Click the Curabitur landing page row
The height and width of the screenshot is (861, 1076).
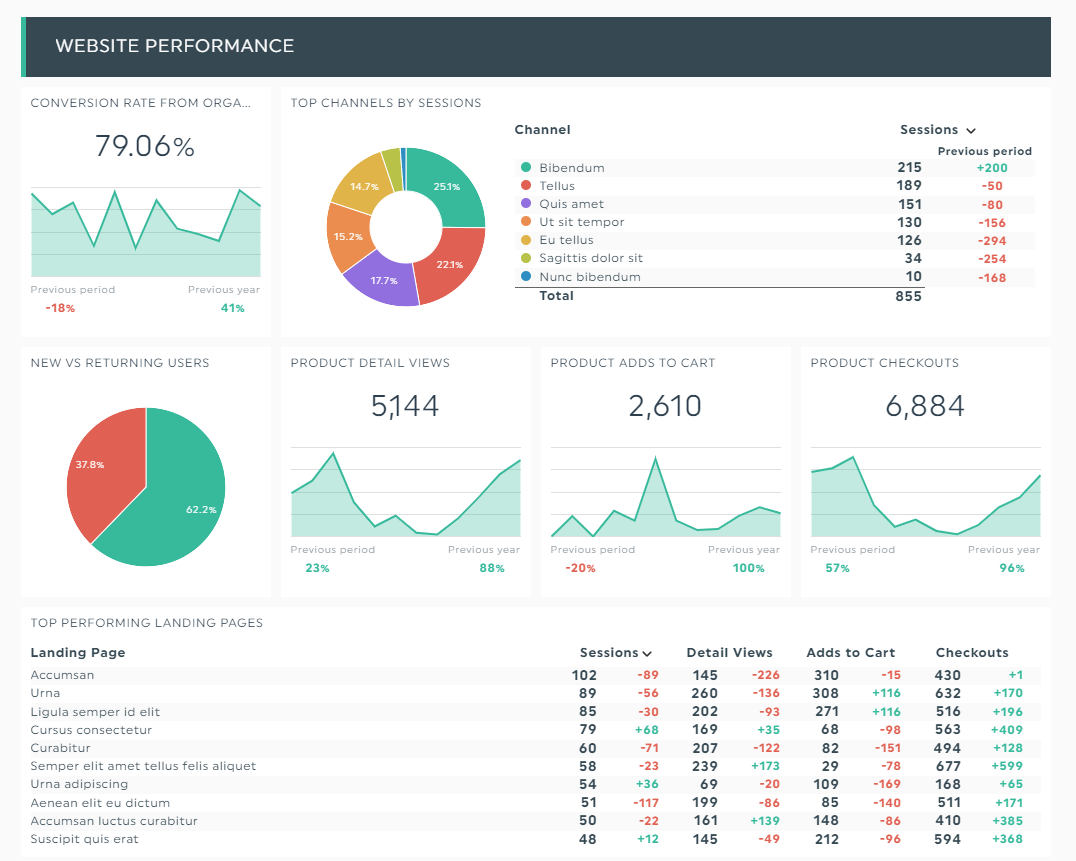coord(535,748)
